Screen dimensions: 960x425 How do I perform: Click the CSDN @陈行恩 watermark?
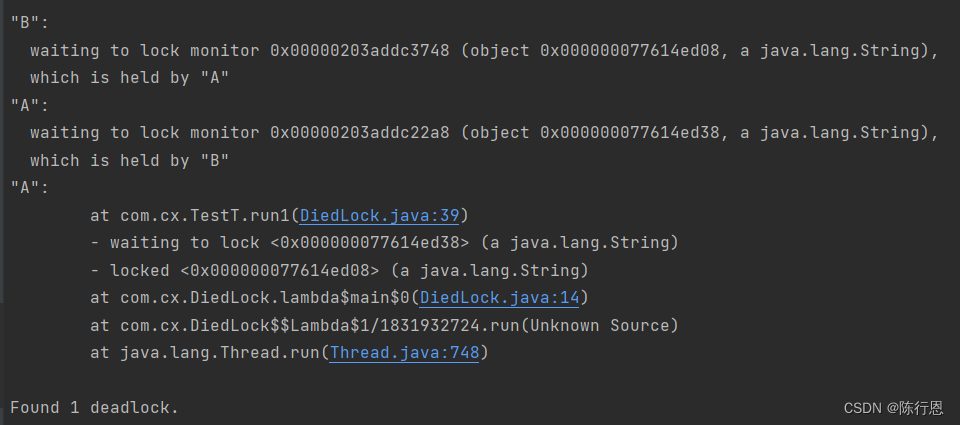click(893, 408)
